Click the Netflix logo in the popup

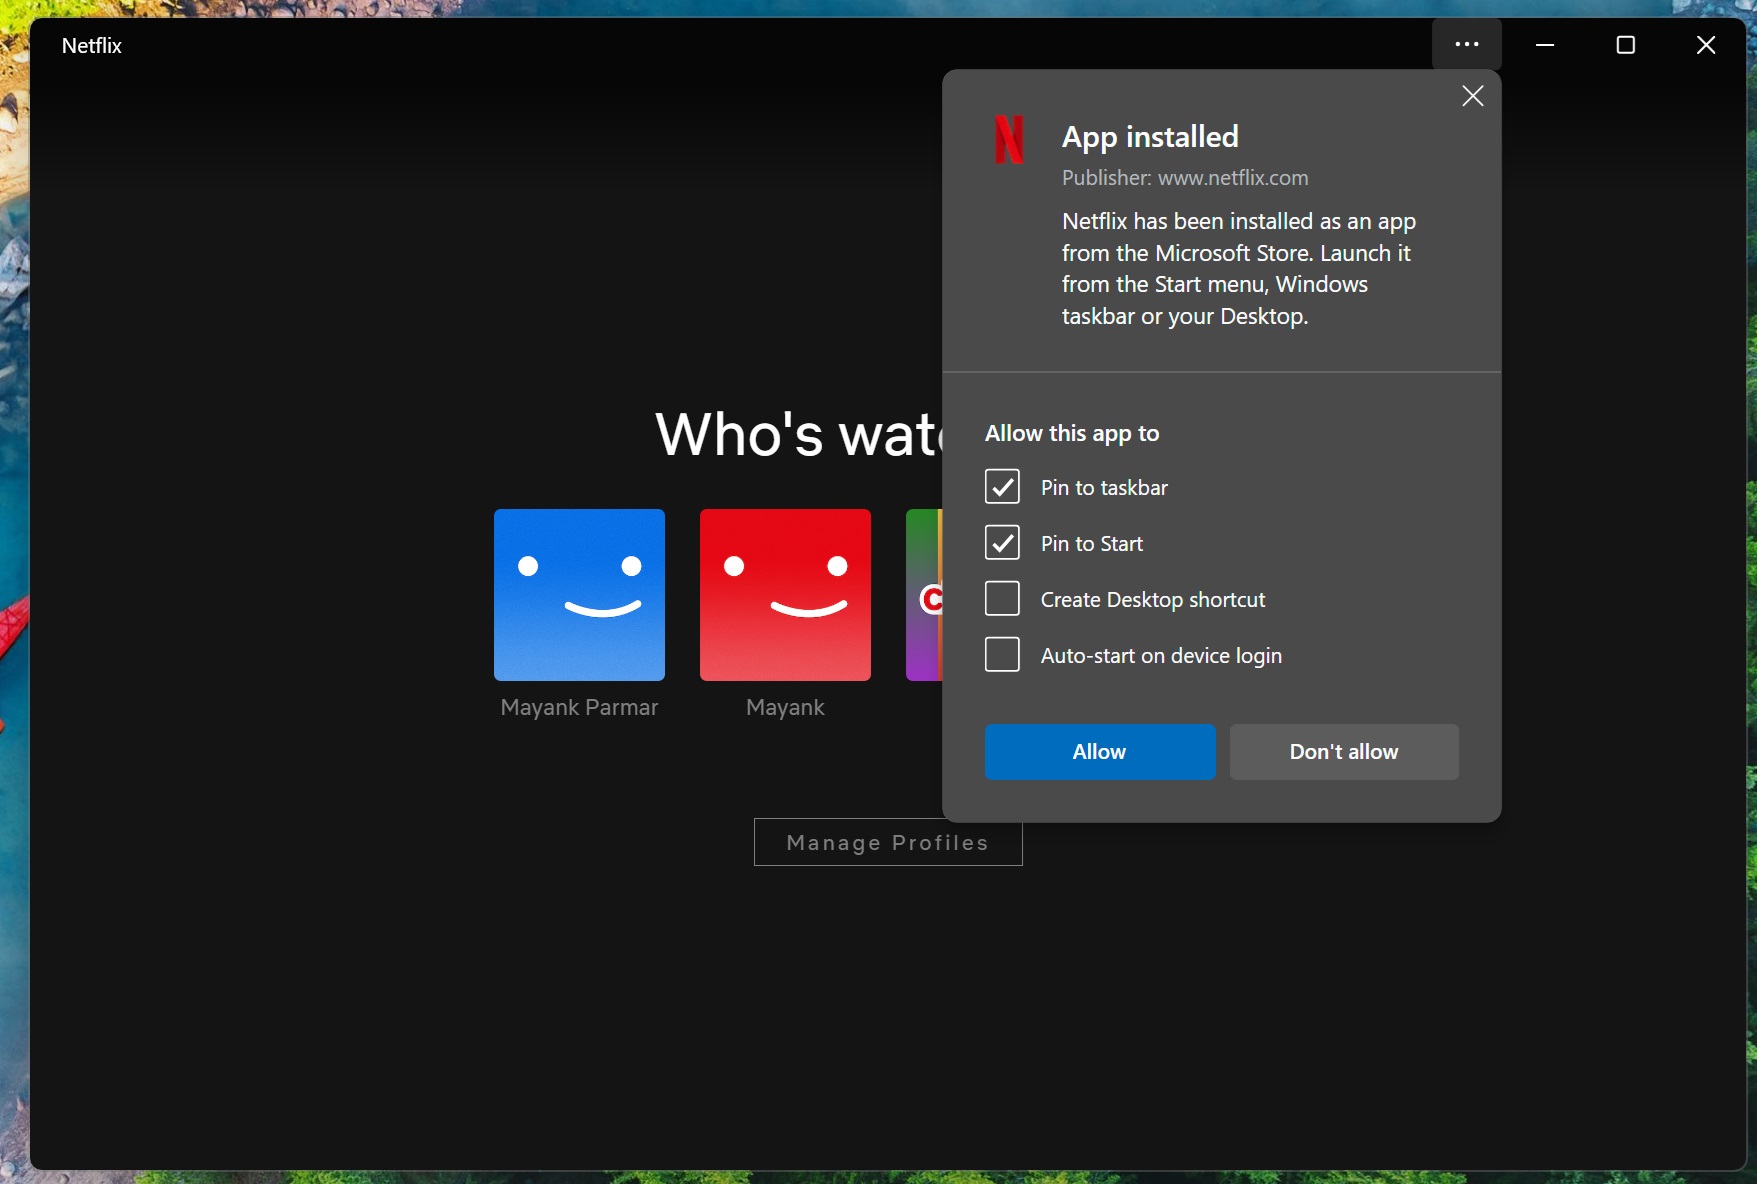click(1010, 140)
